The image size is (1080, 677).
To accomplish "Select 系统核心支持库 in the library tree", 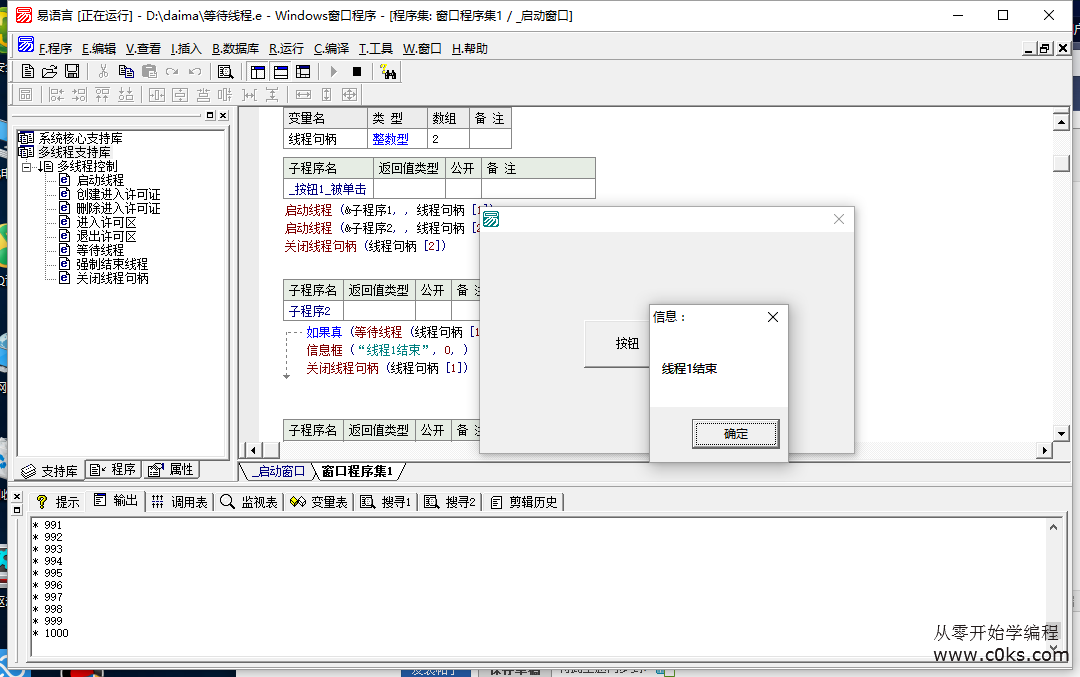I will tap(80, 138).
